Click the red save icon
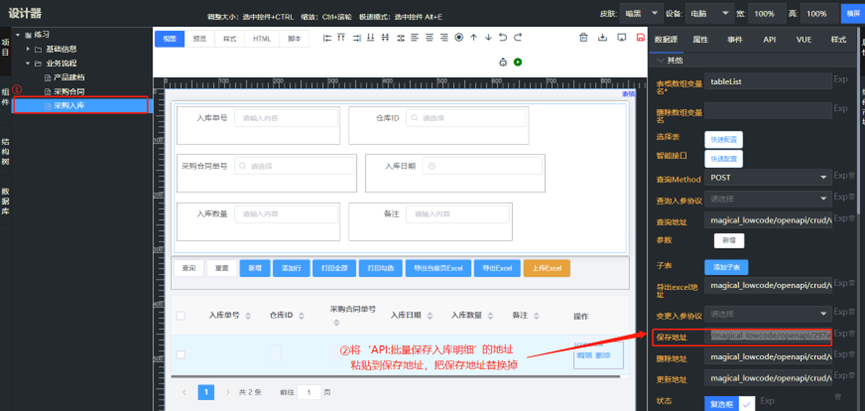 (x=640, y=38)
